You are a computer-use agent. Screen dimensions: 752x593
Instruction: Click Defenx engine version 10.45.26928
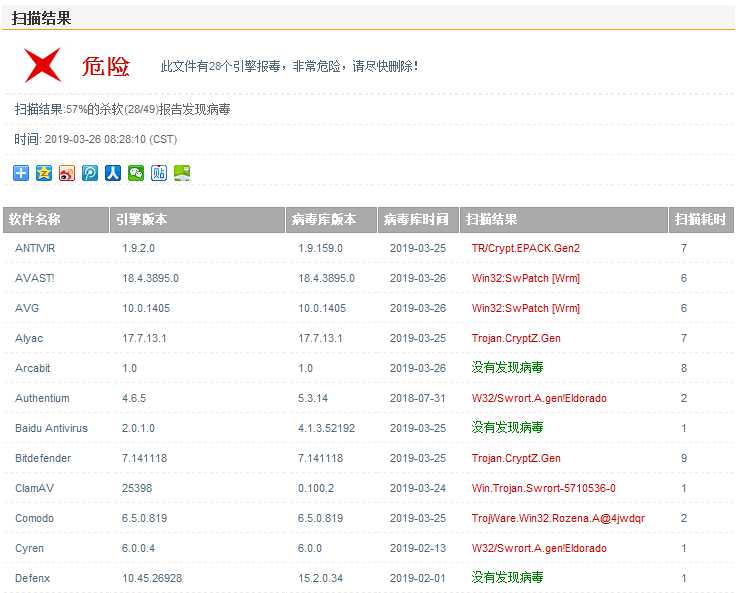click(x=152, y=578)
